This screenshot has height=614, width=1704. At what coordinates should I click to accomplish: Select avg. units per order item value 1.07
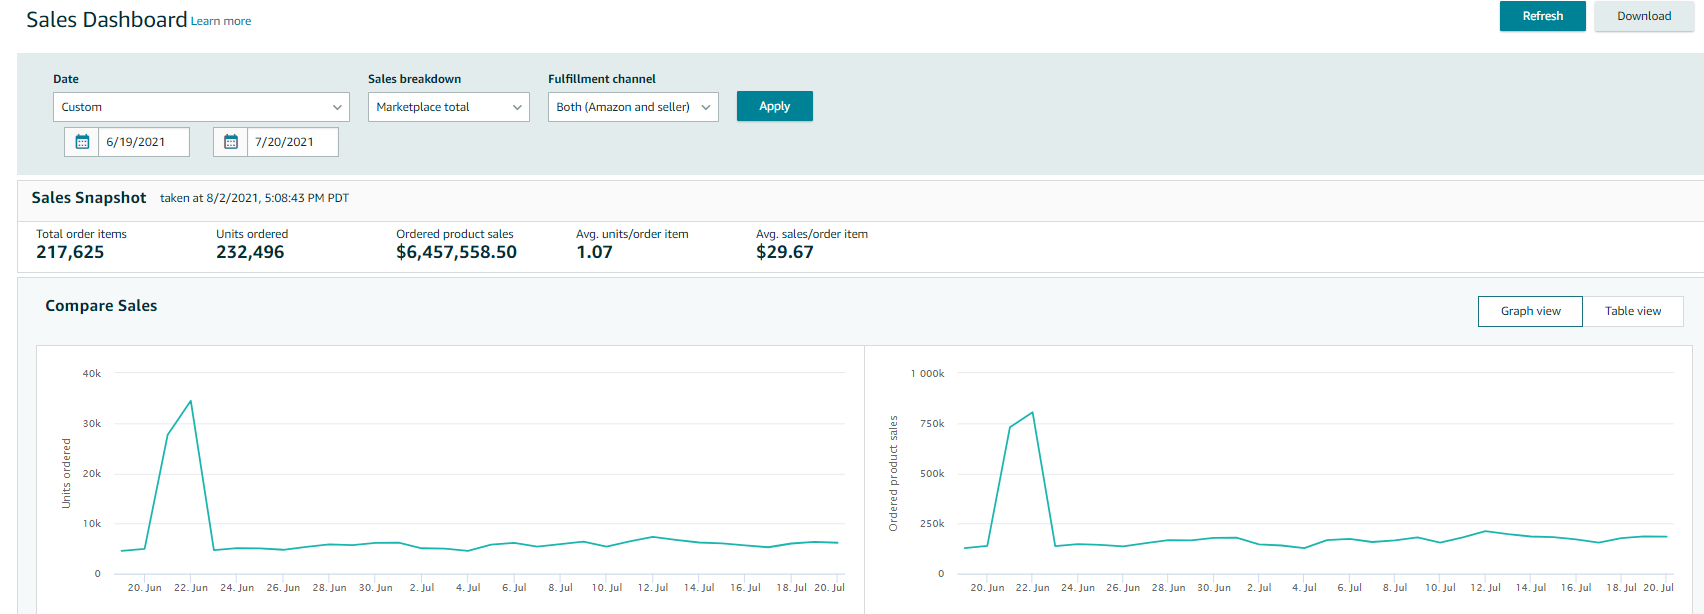[594, 252]
